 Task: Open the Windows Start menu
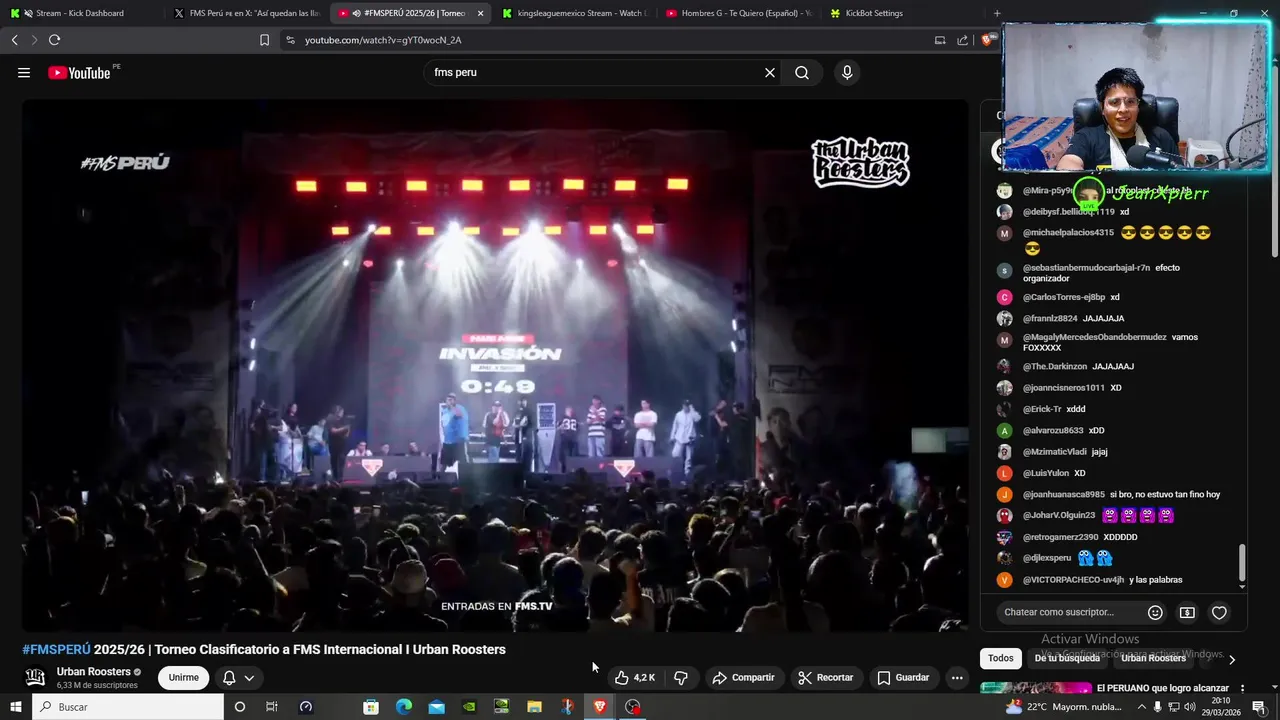click(x=15, y=707)
